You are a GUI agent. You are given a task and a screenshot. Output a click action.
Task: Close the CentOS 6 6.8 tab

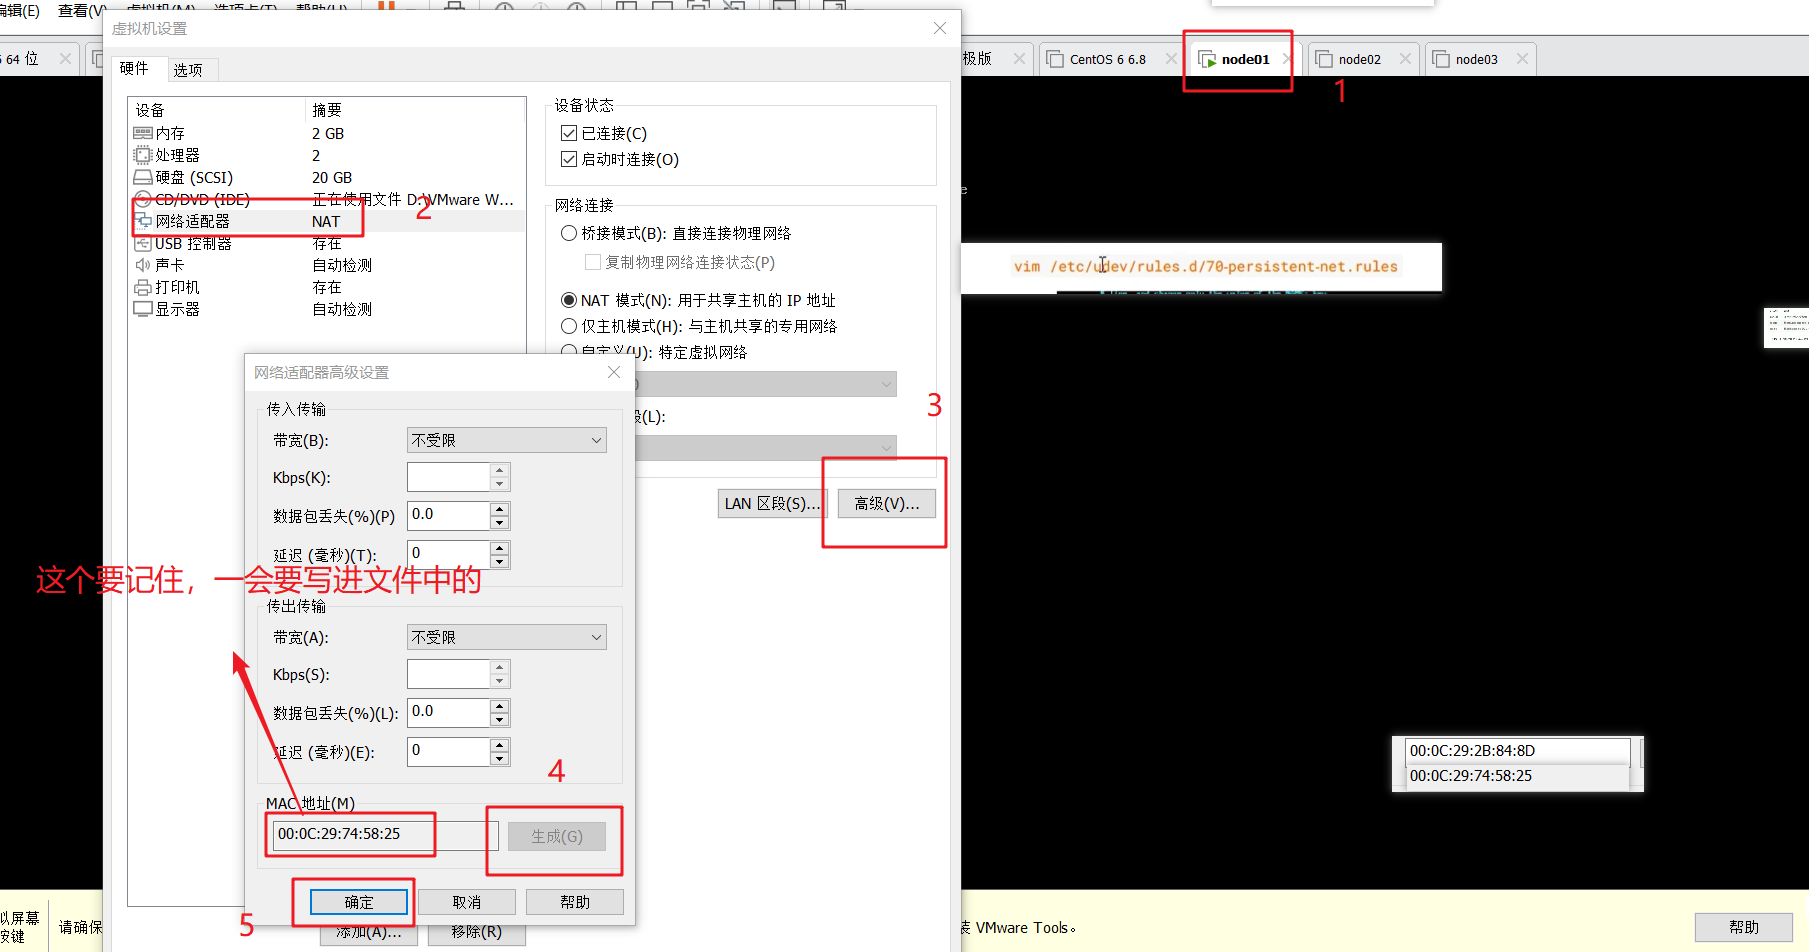click(1171, 59)
